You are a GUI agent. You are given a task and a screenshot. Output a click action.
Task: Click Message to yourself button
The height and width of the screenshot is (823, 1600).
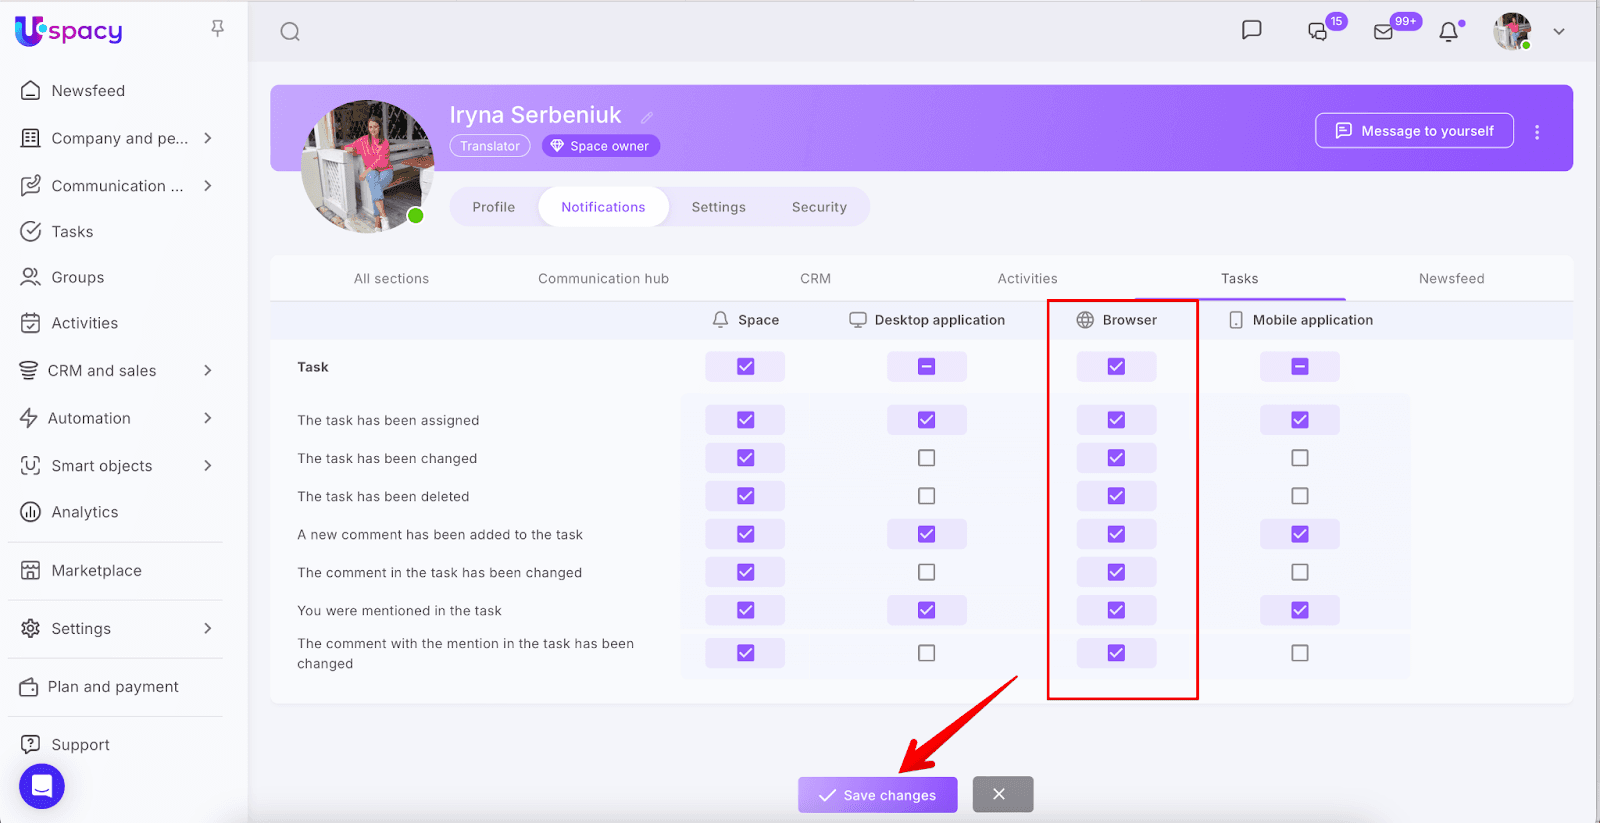(1414, 131)
